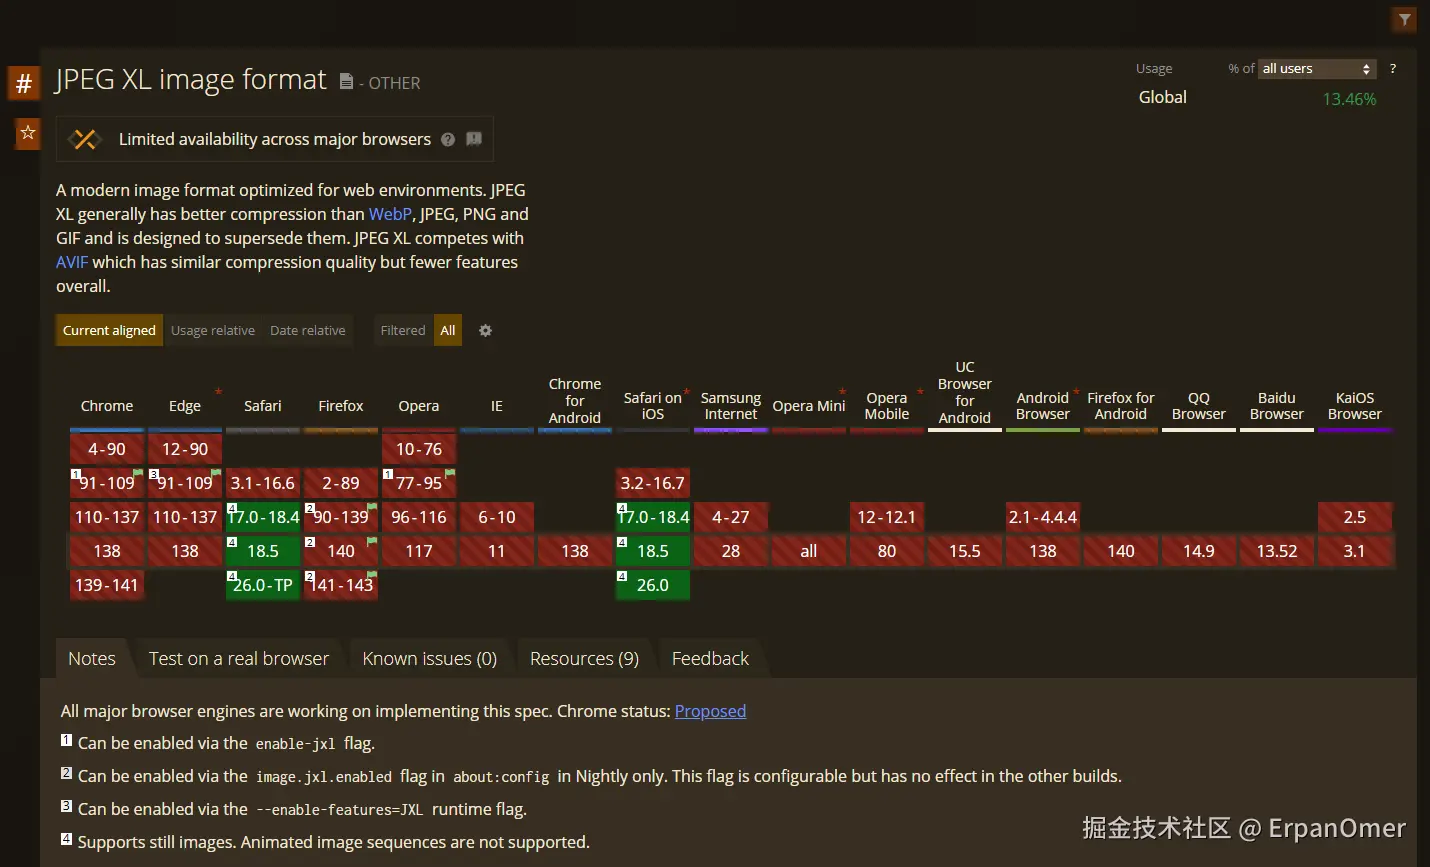Star the JPEG XL feature as favorite

point(28,132)
